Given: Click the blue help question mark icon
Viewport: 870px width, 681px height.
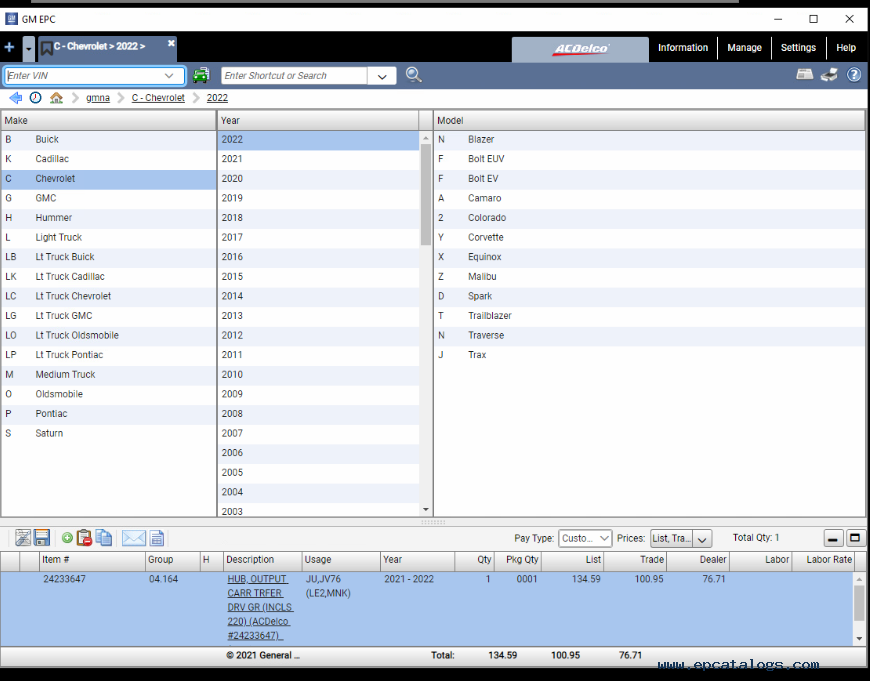Looking at the screenshot, I should coord(854,75).
